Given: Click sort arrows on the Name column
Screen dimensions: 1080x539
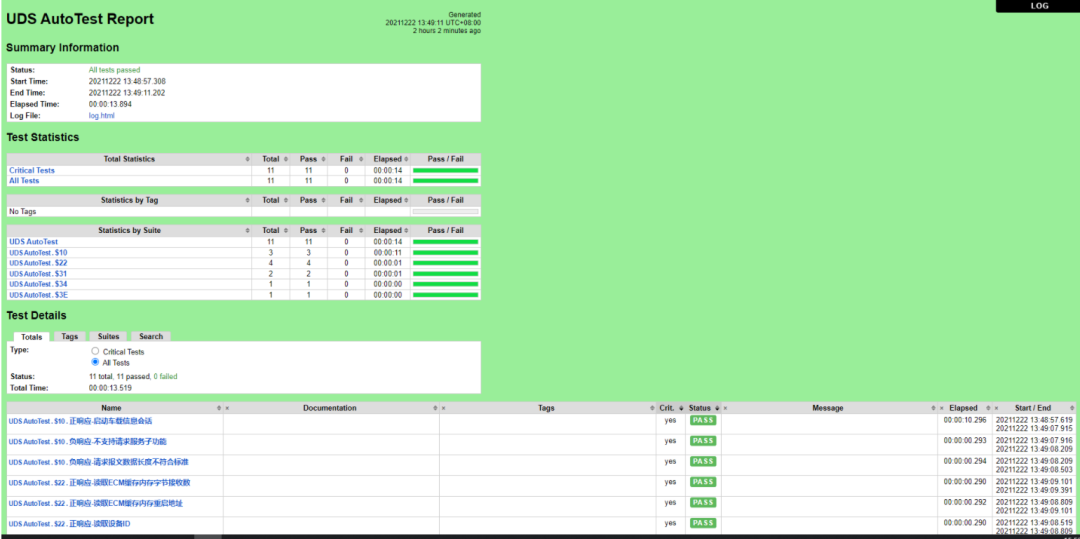Looking at the screenshot, I should [x=218, y=408].
